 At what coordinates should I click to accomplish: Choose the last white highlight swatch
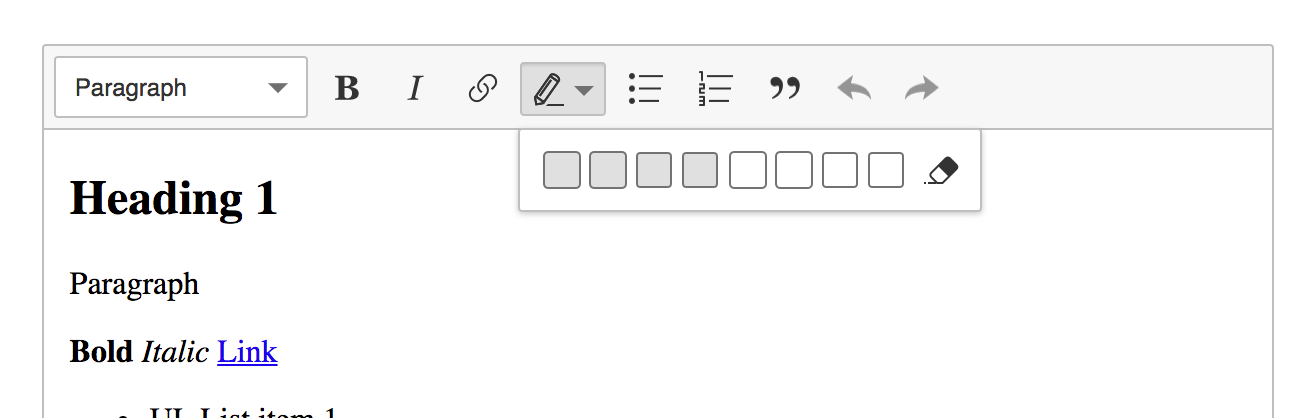coord(886,170)
